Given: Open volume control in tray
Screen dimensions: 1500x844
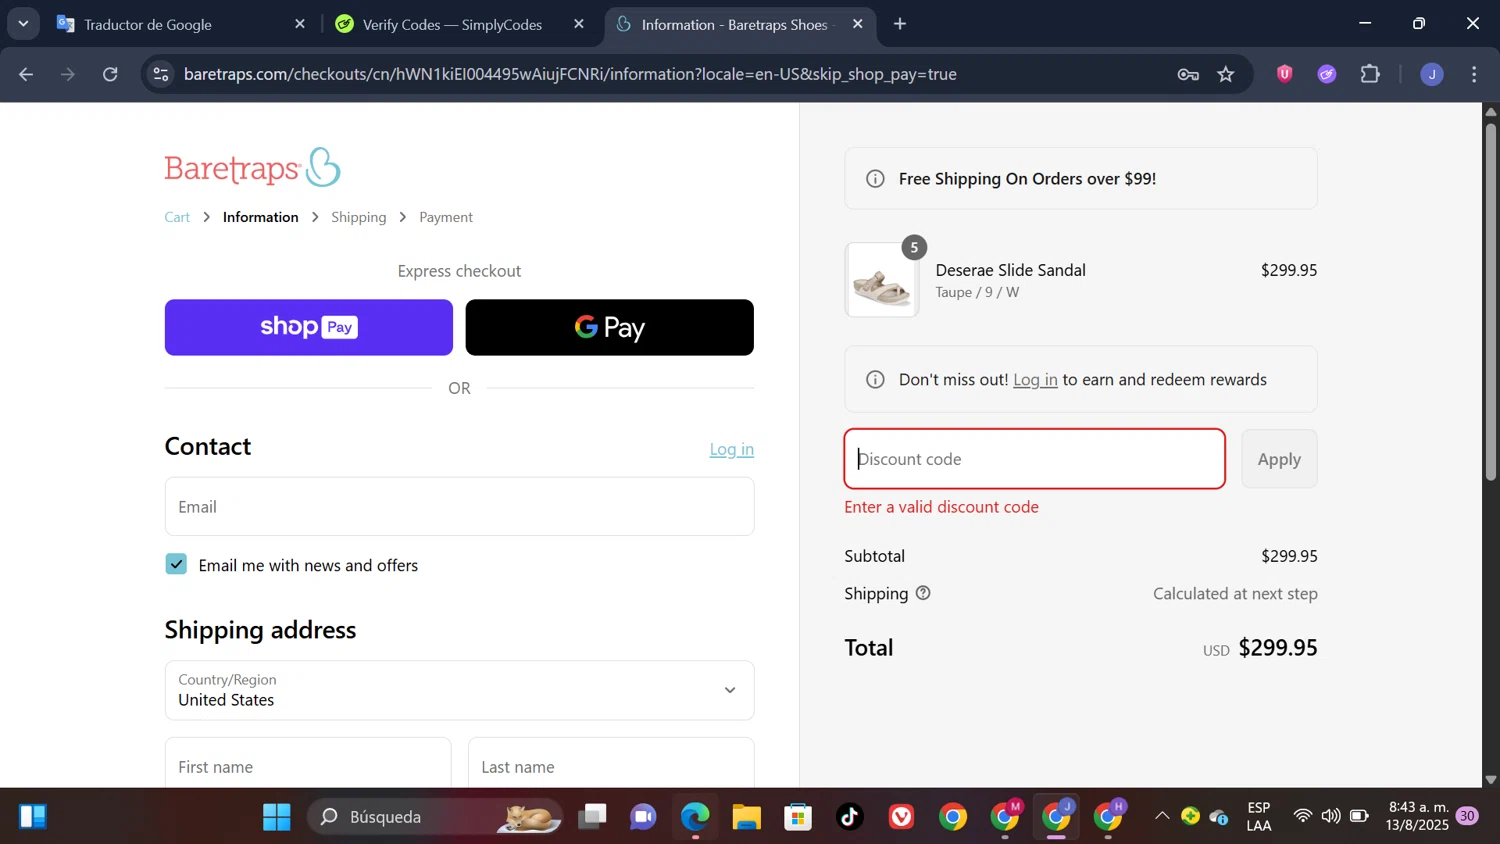Looking at the screenshot, I should point(1330,816).
